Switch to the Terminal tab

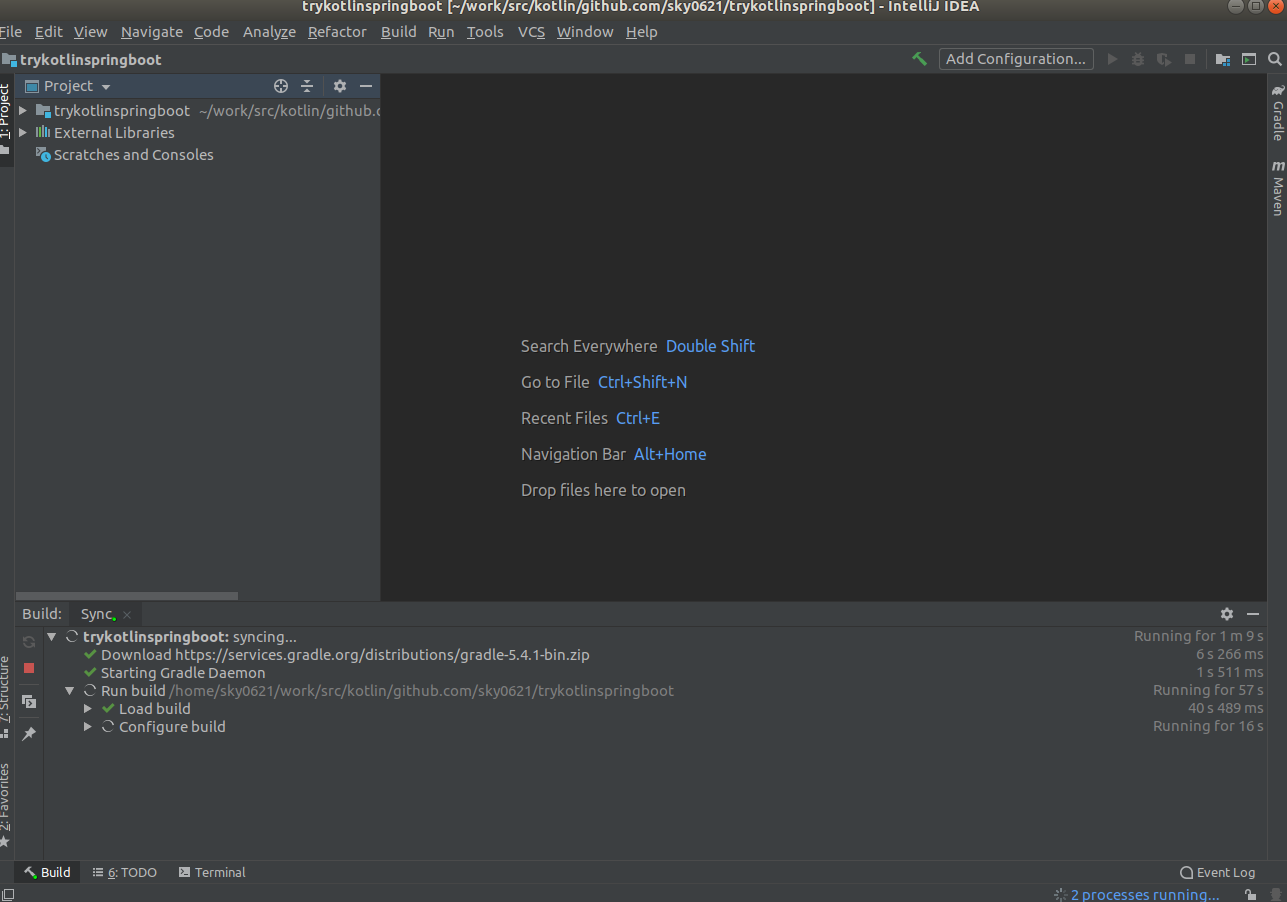click(212, 872)
